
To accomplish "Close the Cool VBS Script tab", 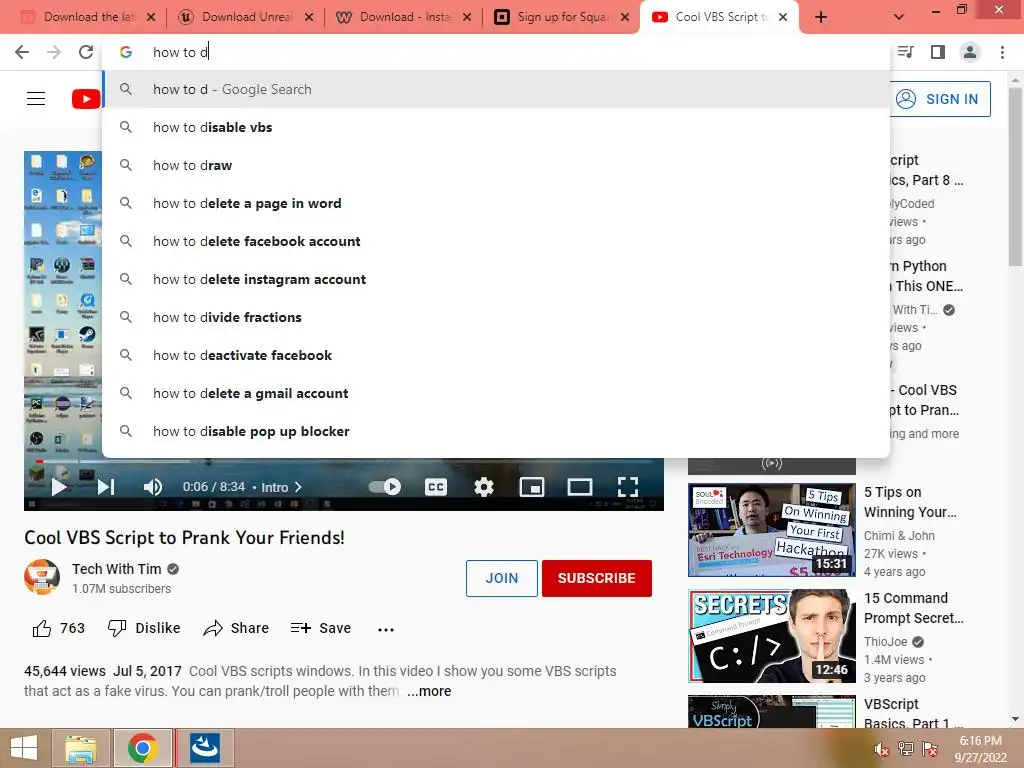I will pos(783,17).
